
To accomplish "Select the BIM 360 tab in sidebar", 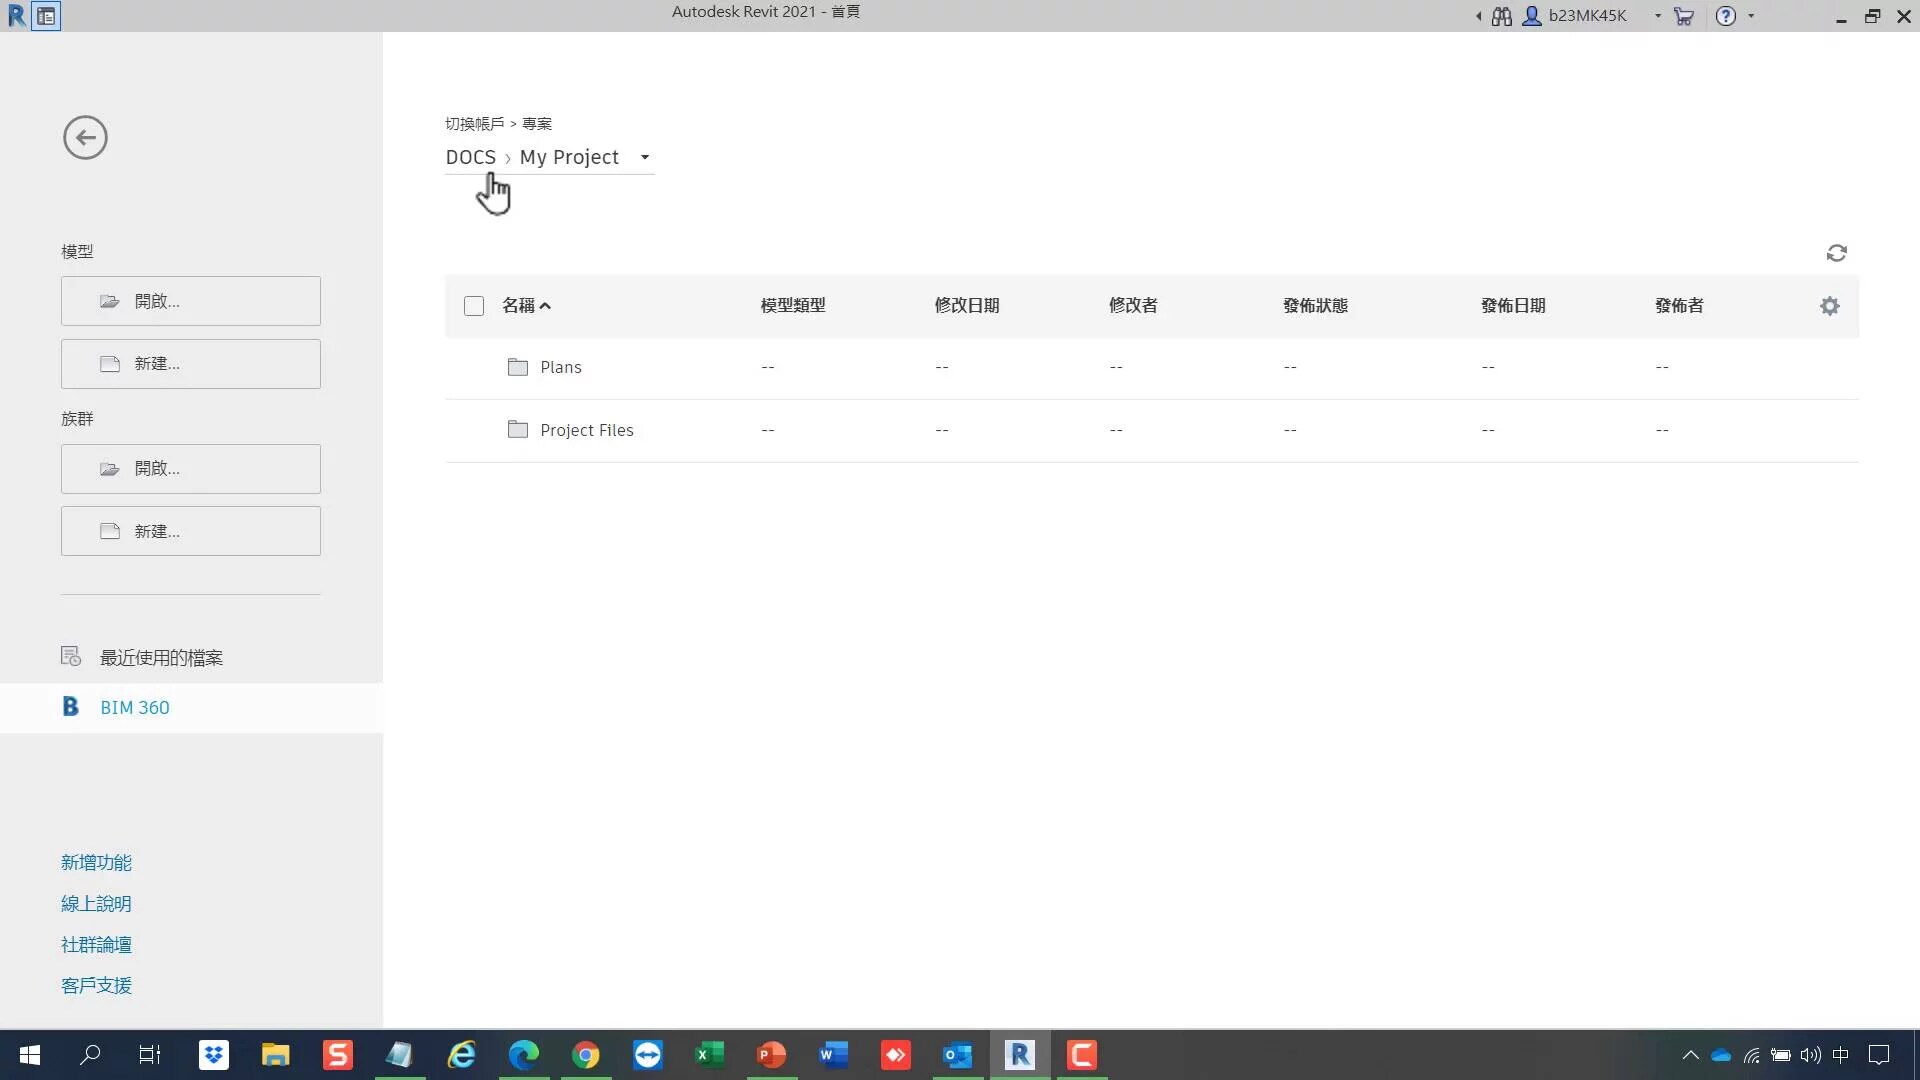I will point(134,708).
